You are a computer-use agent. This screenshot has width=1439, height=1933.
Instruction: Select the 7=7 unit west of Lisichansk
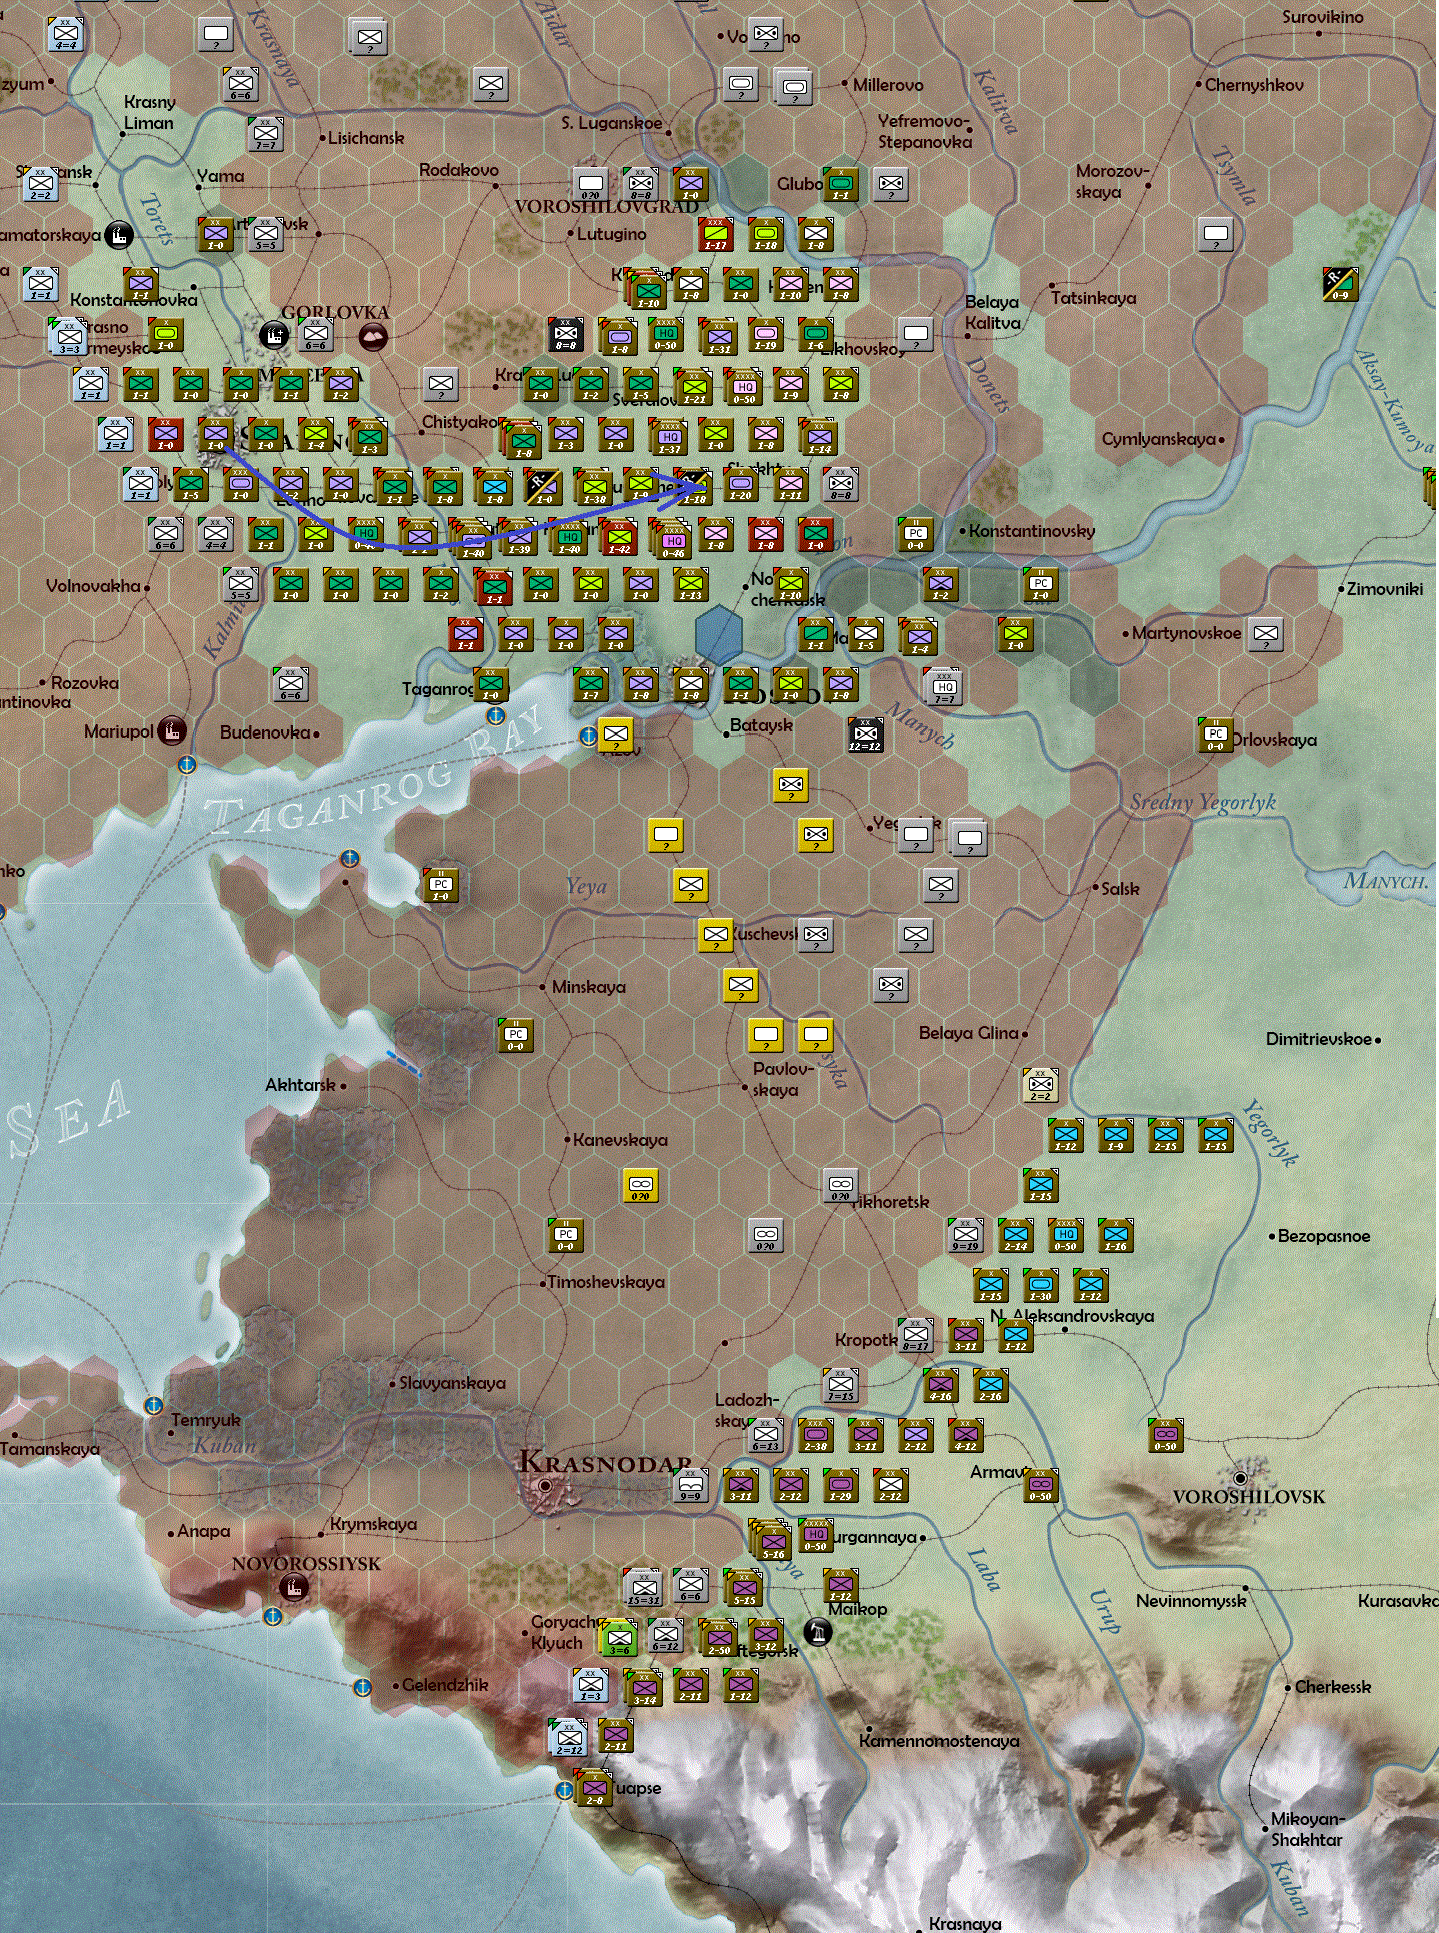tap(265, 134)
